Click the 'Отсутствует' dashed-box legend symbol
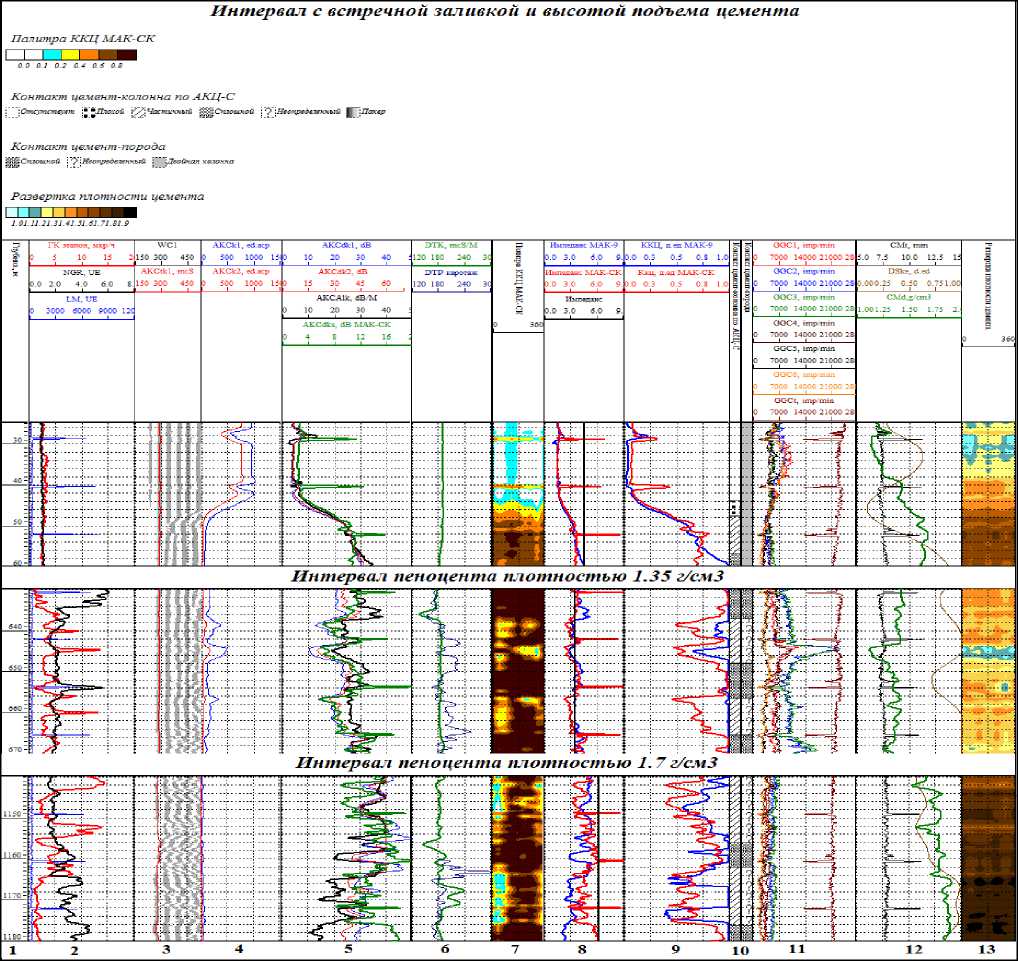This screenshot has width=1018, height=961. pyautogui.click(x=12, y=112)
